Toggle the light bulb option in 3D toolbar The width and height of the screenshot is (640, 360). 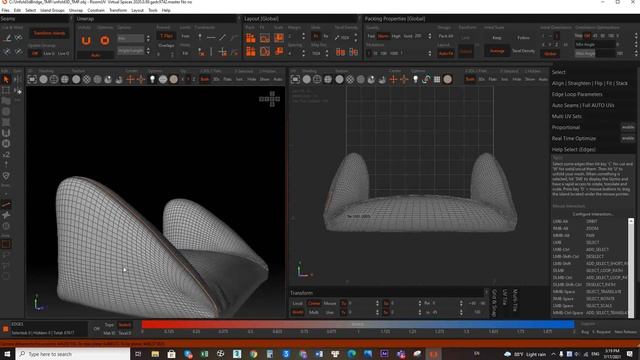152,79
